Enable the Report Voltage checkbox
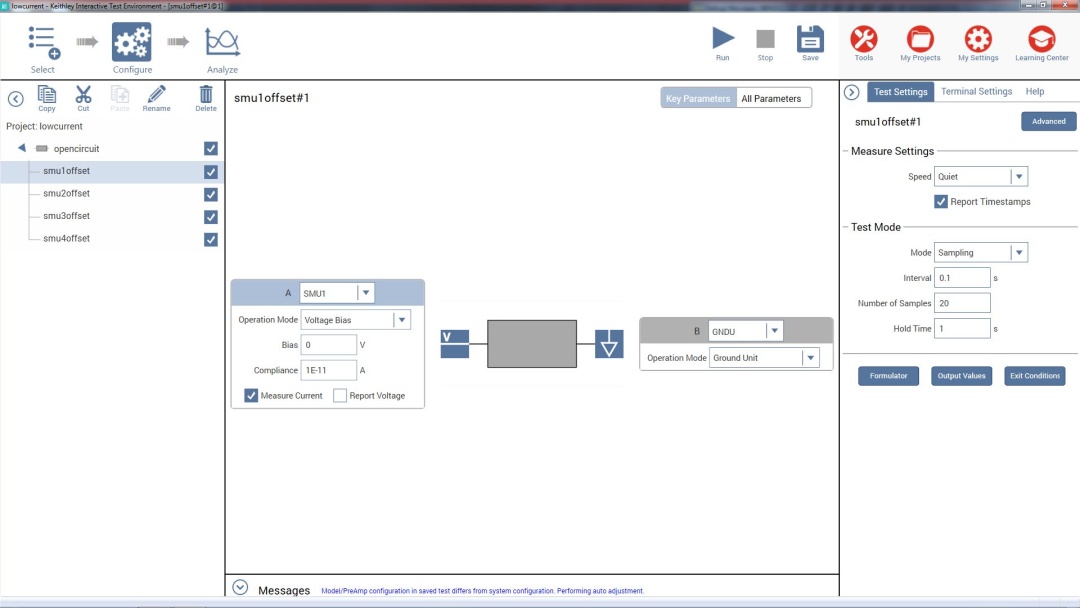Screen dimensions: 1080x608 pyautogui.click(x=340, y=396)
